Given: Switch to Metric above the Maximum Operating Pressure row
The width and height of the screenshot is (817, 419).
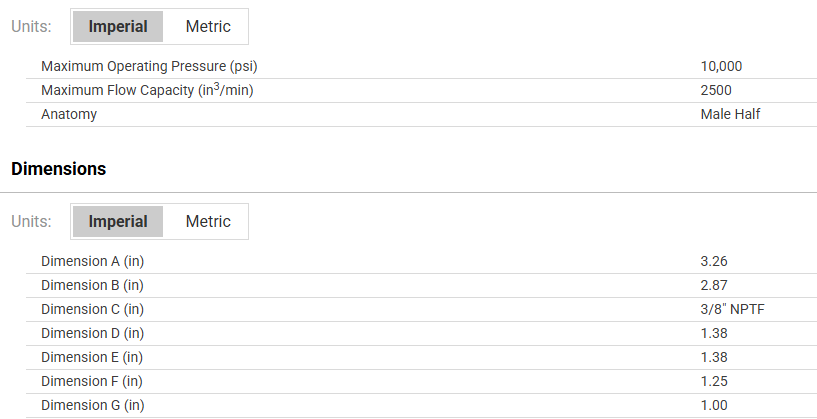Looking at the screenshot, I should pos(208,27).
